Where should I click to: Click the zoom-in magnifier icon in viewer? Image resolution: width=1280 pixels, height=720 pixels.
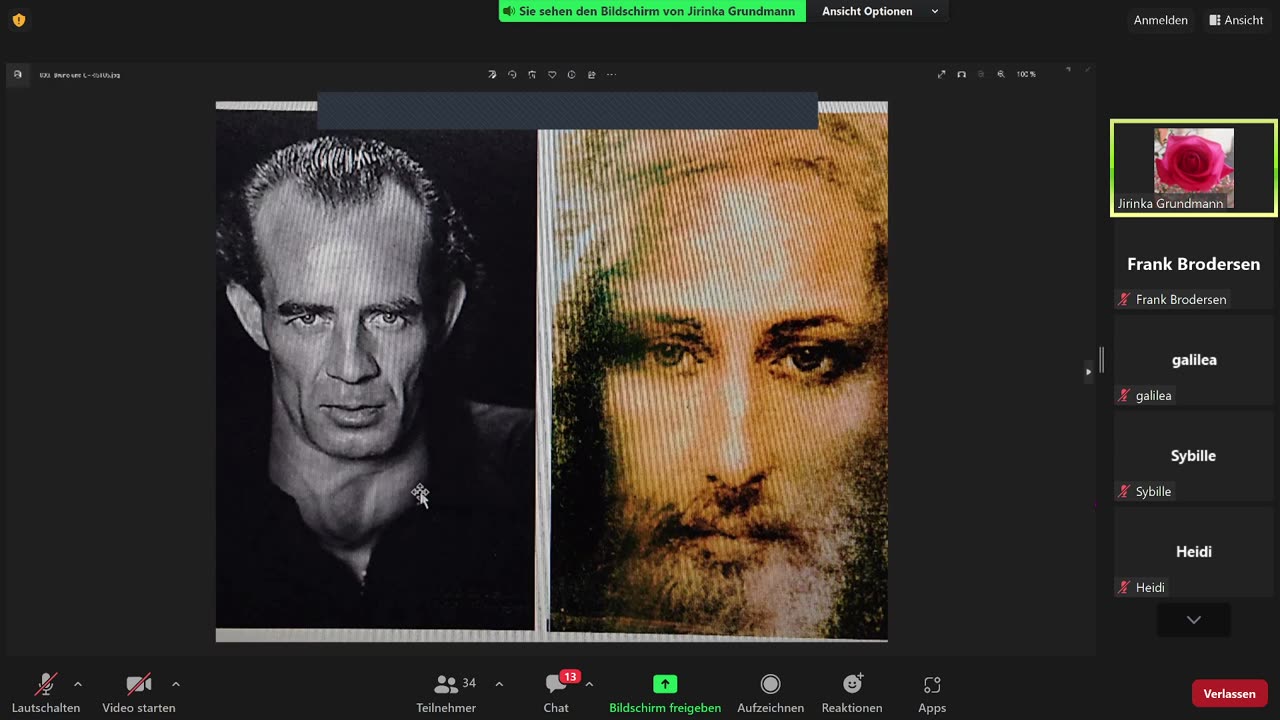tap(1001, 74)
